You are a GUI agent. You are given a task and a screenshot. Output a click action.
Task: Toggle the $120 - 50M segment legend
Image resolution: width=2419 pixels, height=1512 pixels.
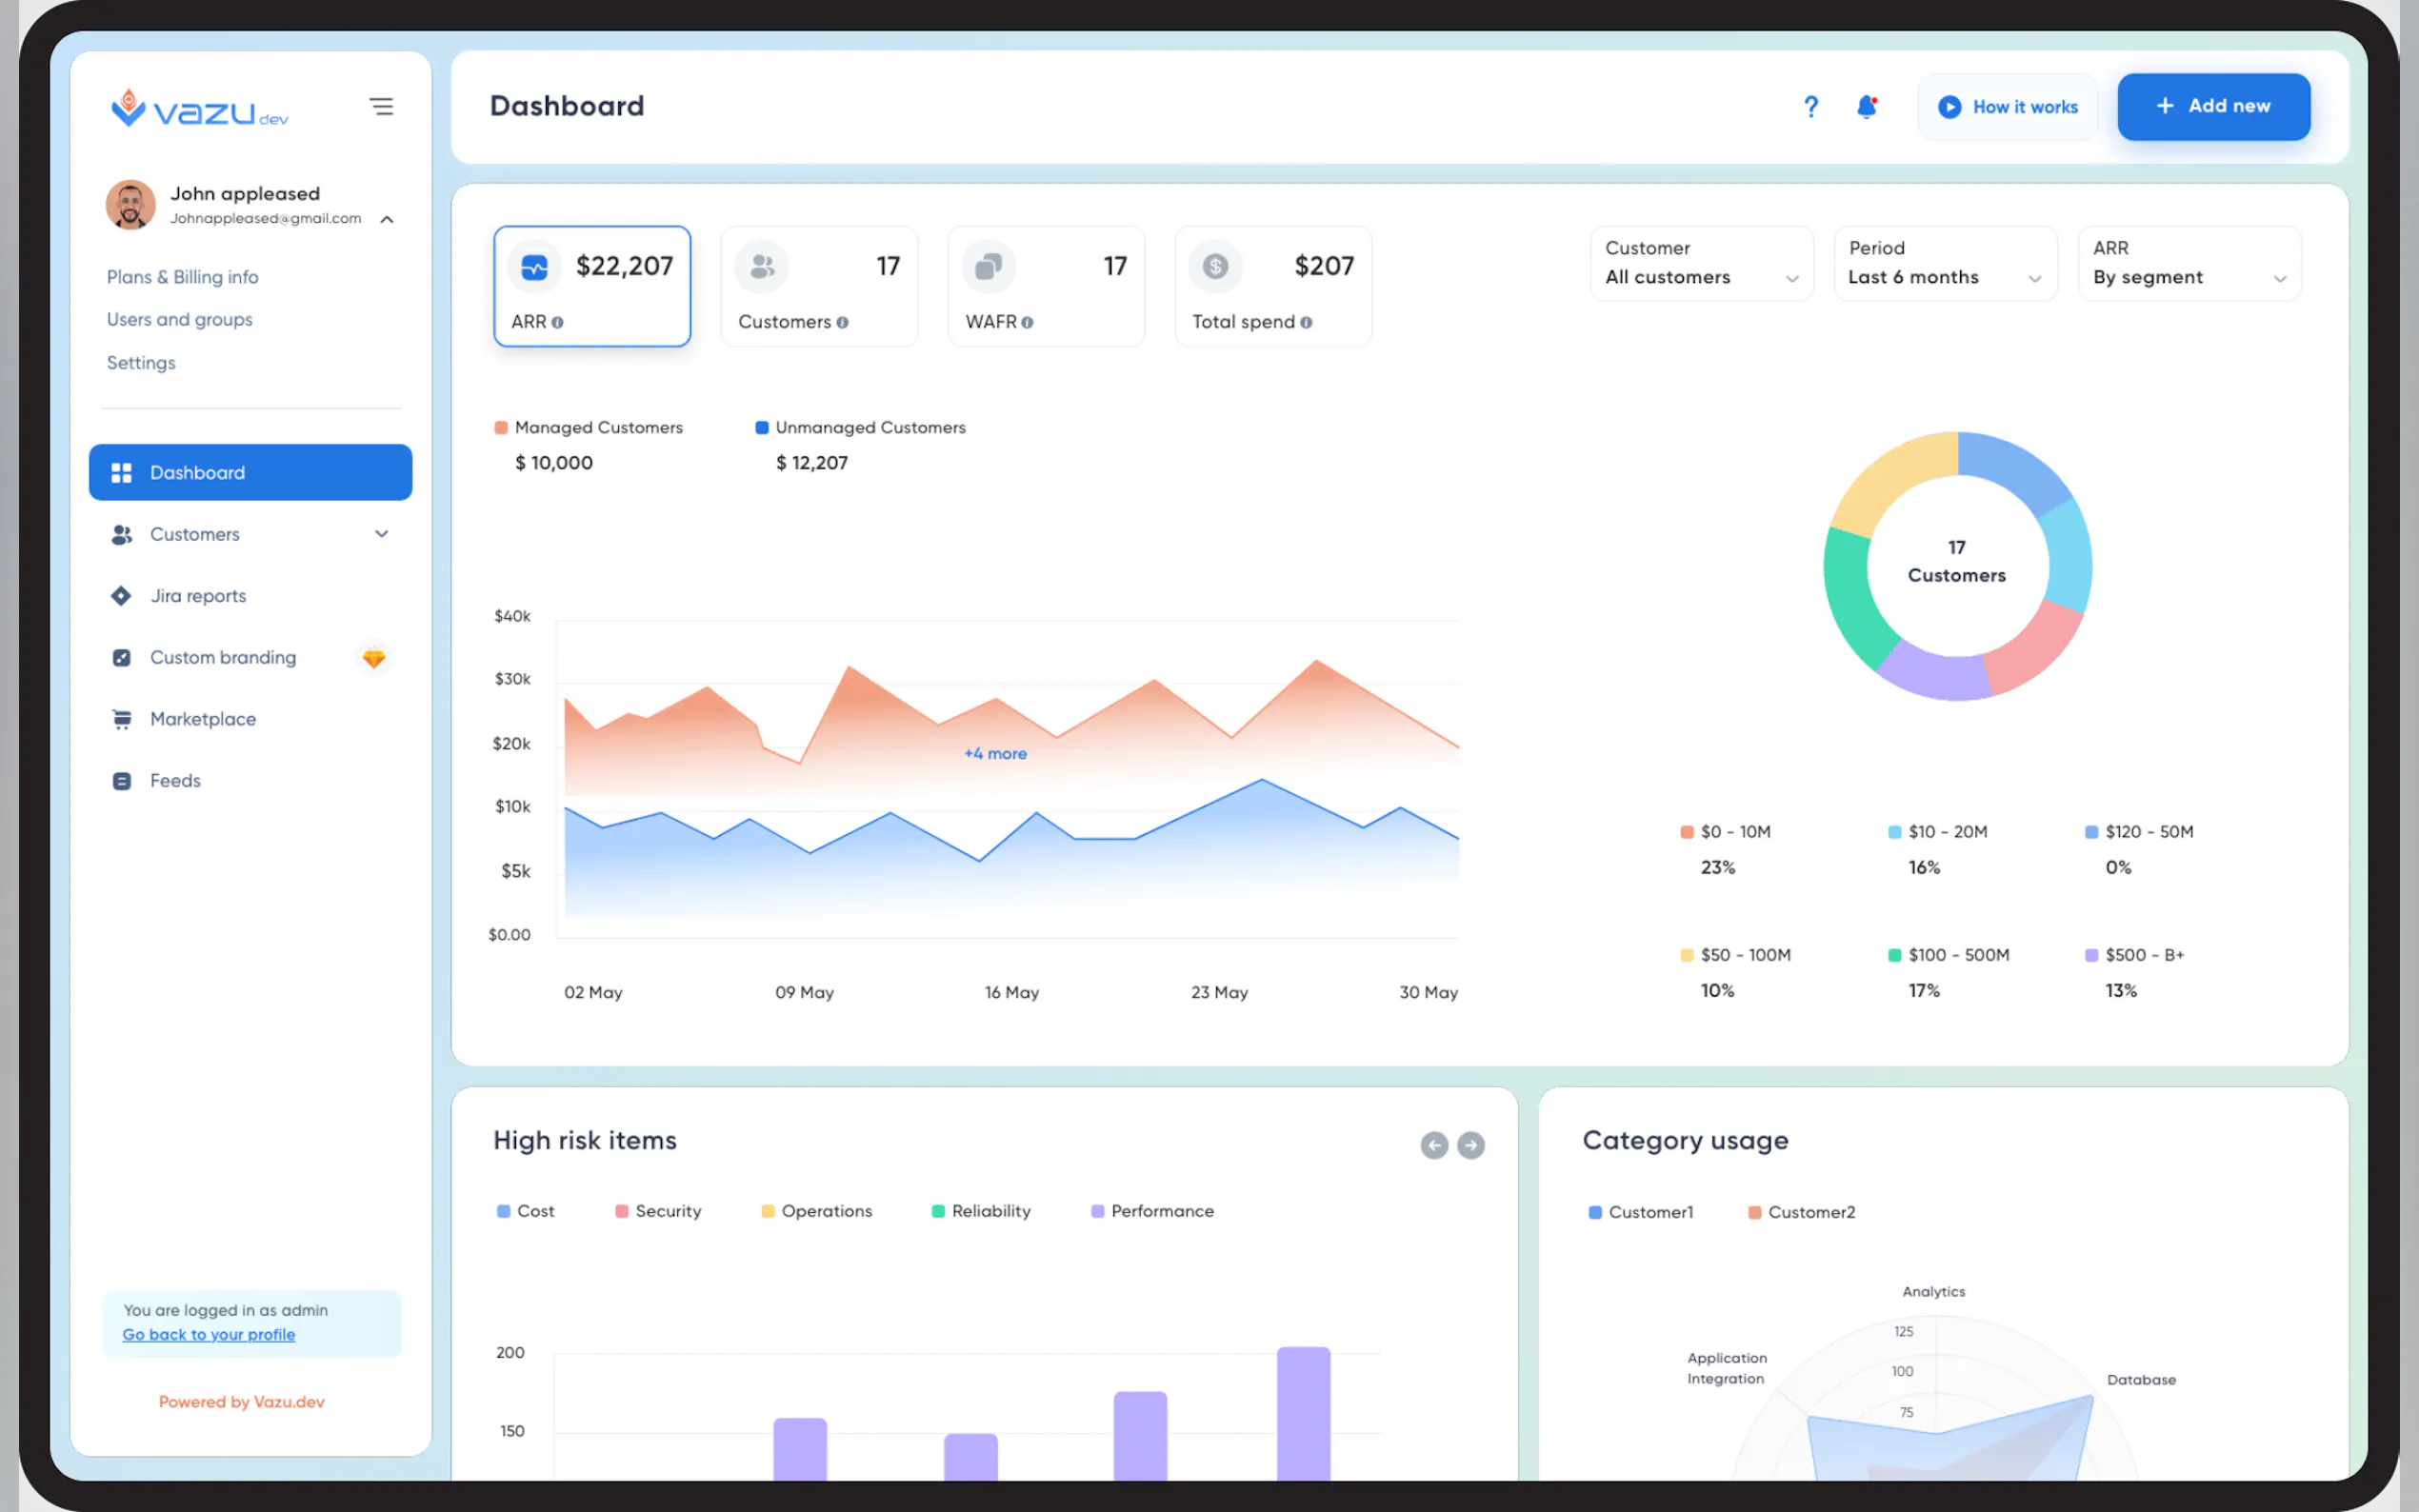tap(2140, 832)
